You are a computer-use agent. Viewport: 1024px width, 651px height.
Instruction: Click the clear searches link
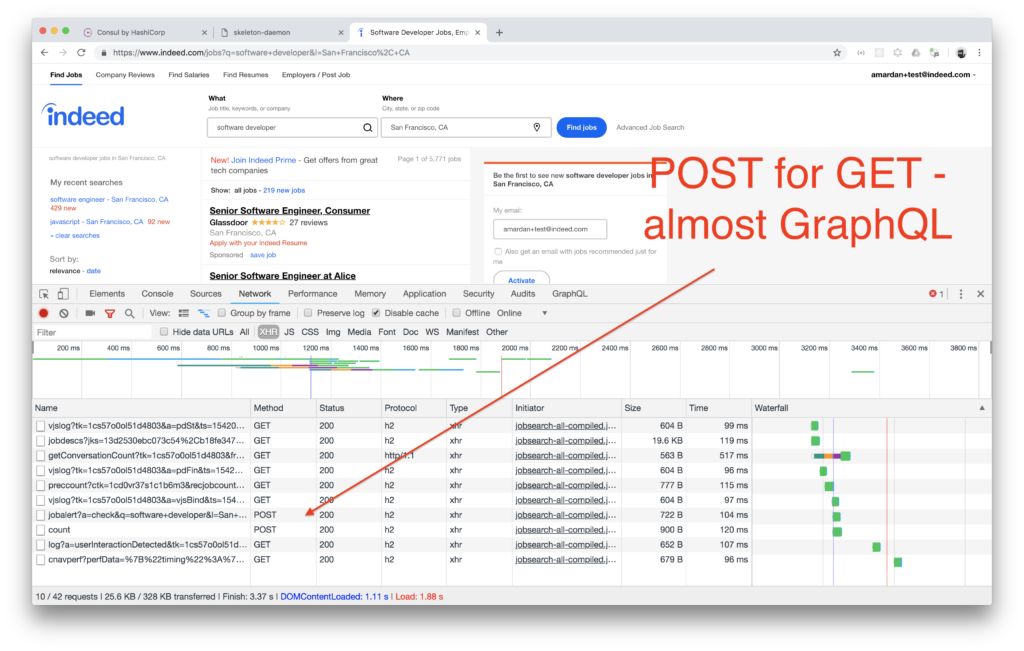pyautogui.click(x=77, y=235)
